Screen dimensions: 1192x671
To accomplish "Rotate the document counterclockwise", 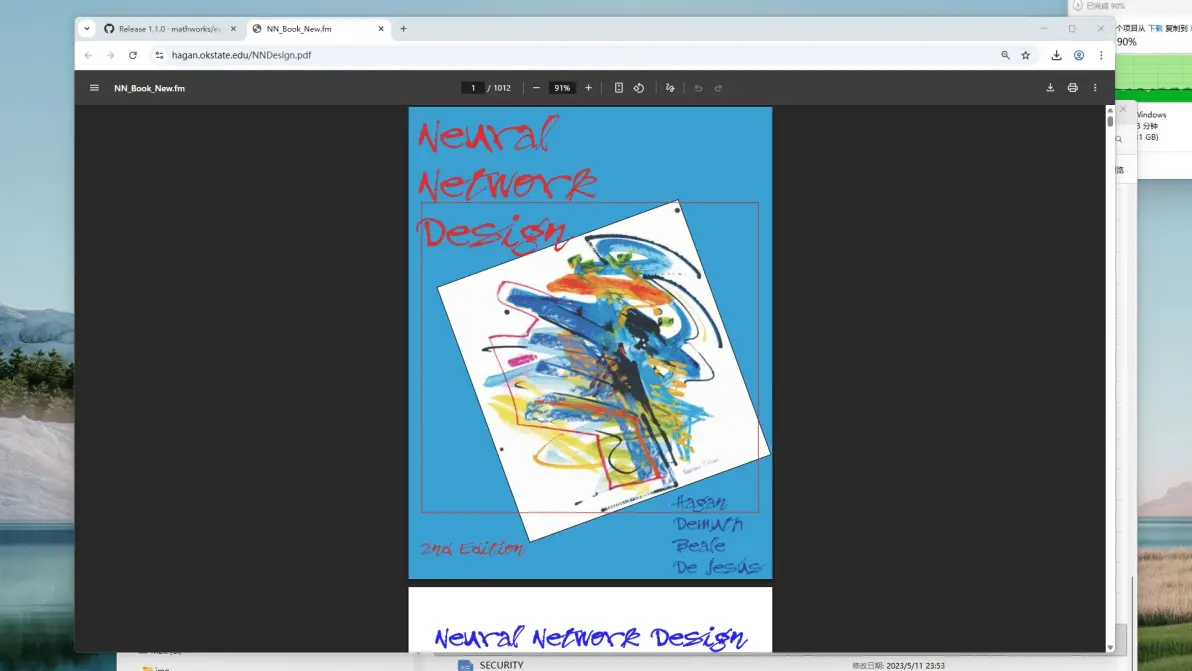I will tap(639, 88).
